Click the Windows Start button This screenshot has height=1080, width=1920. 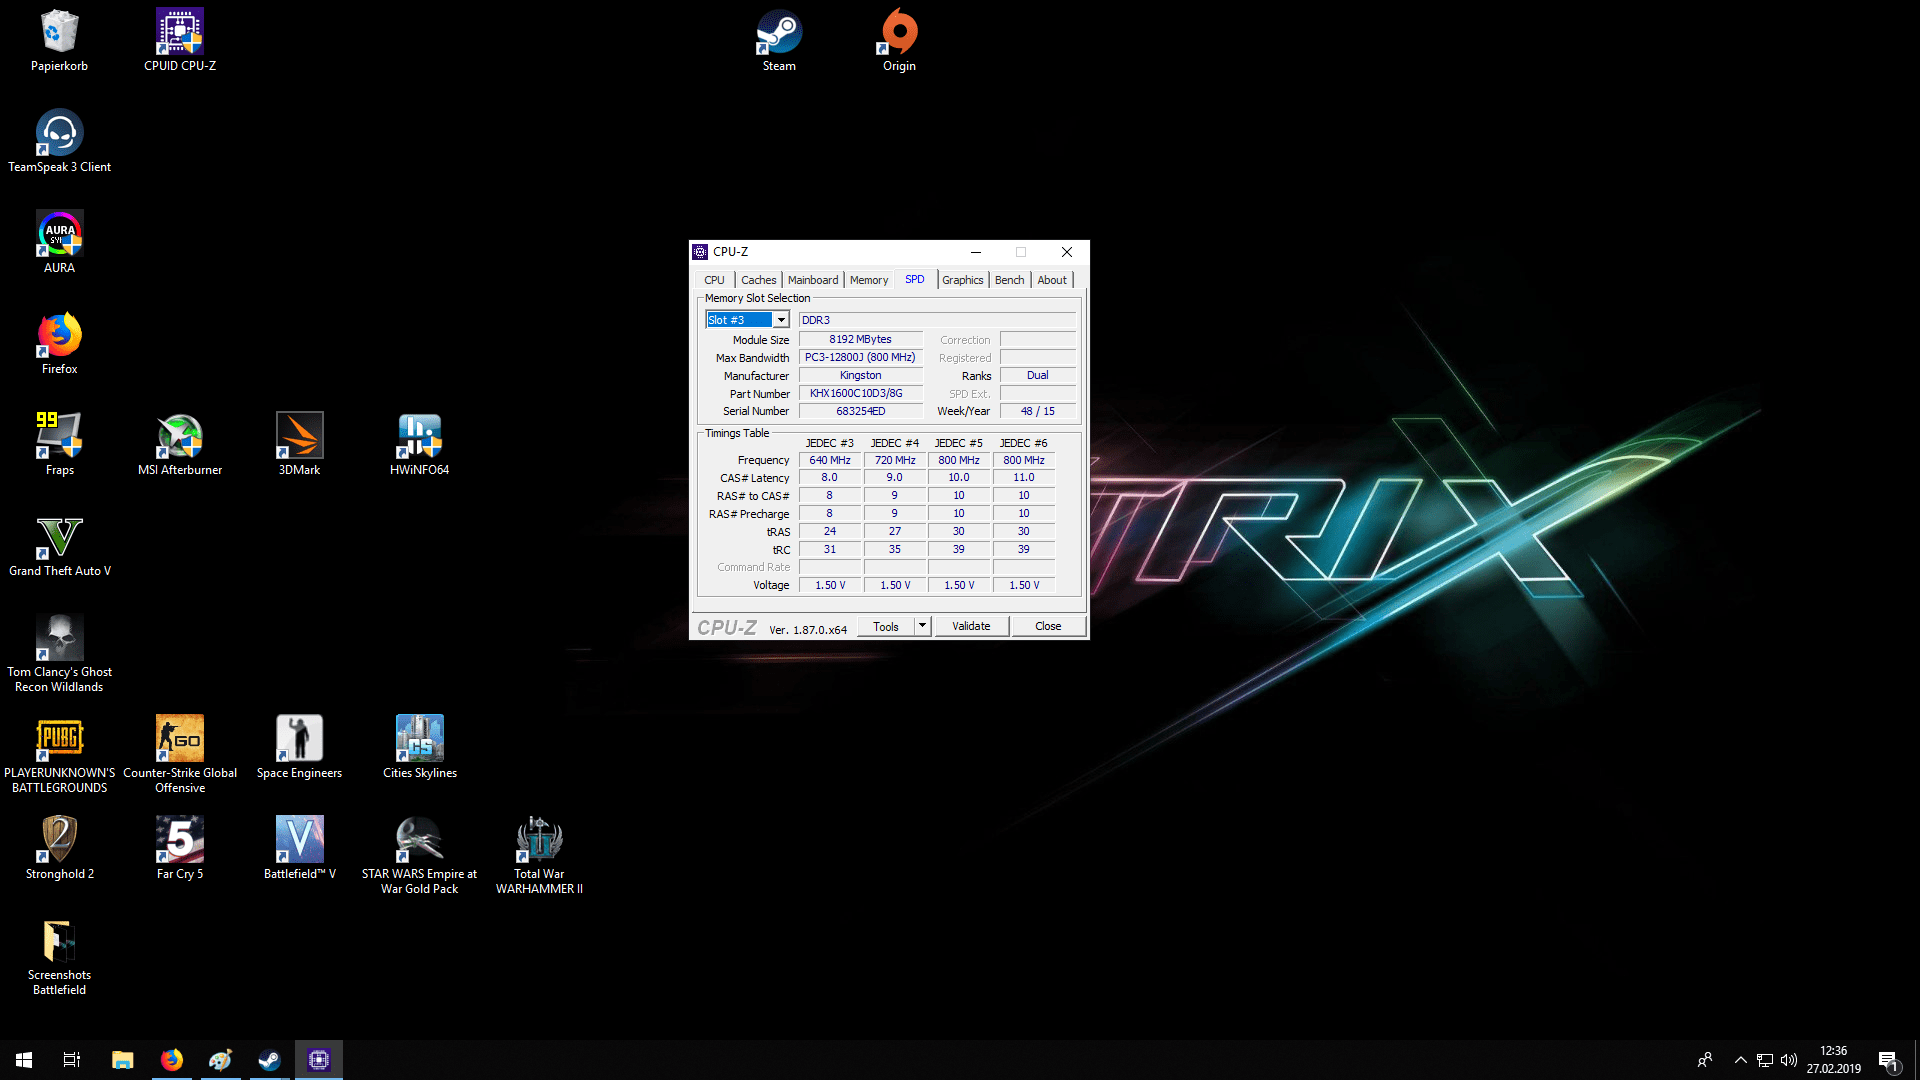(24, 1060)
